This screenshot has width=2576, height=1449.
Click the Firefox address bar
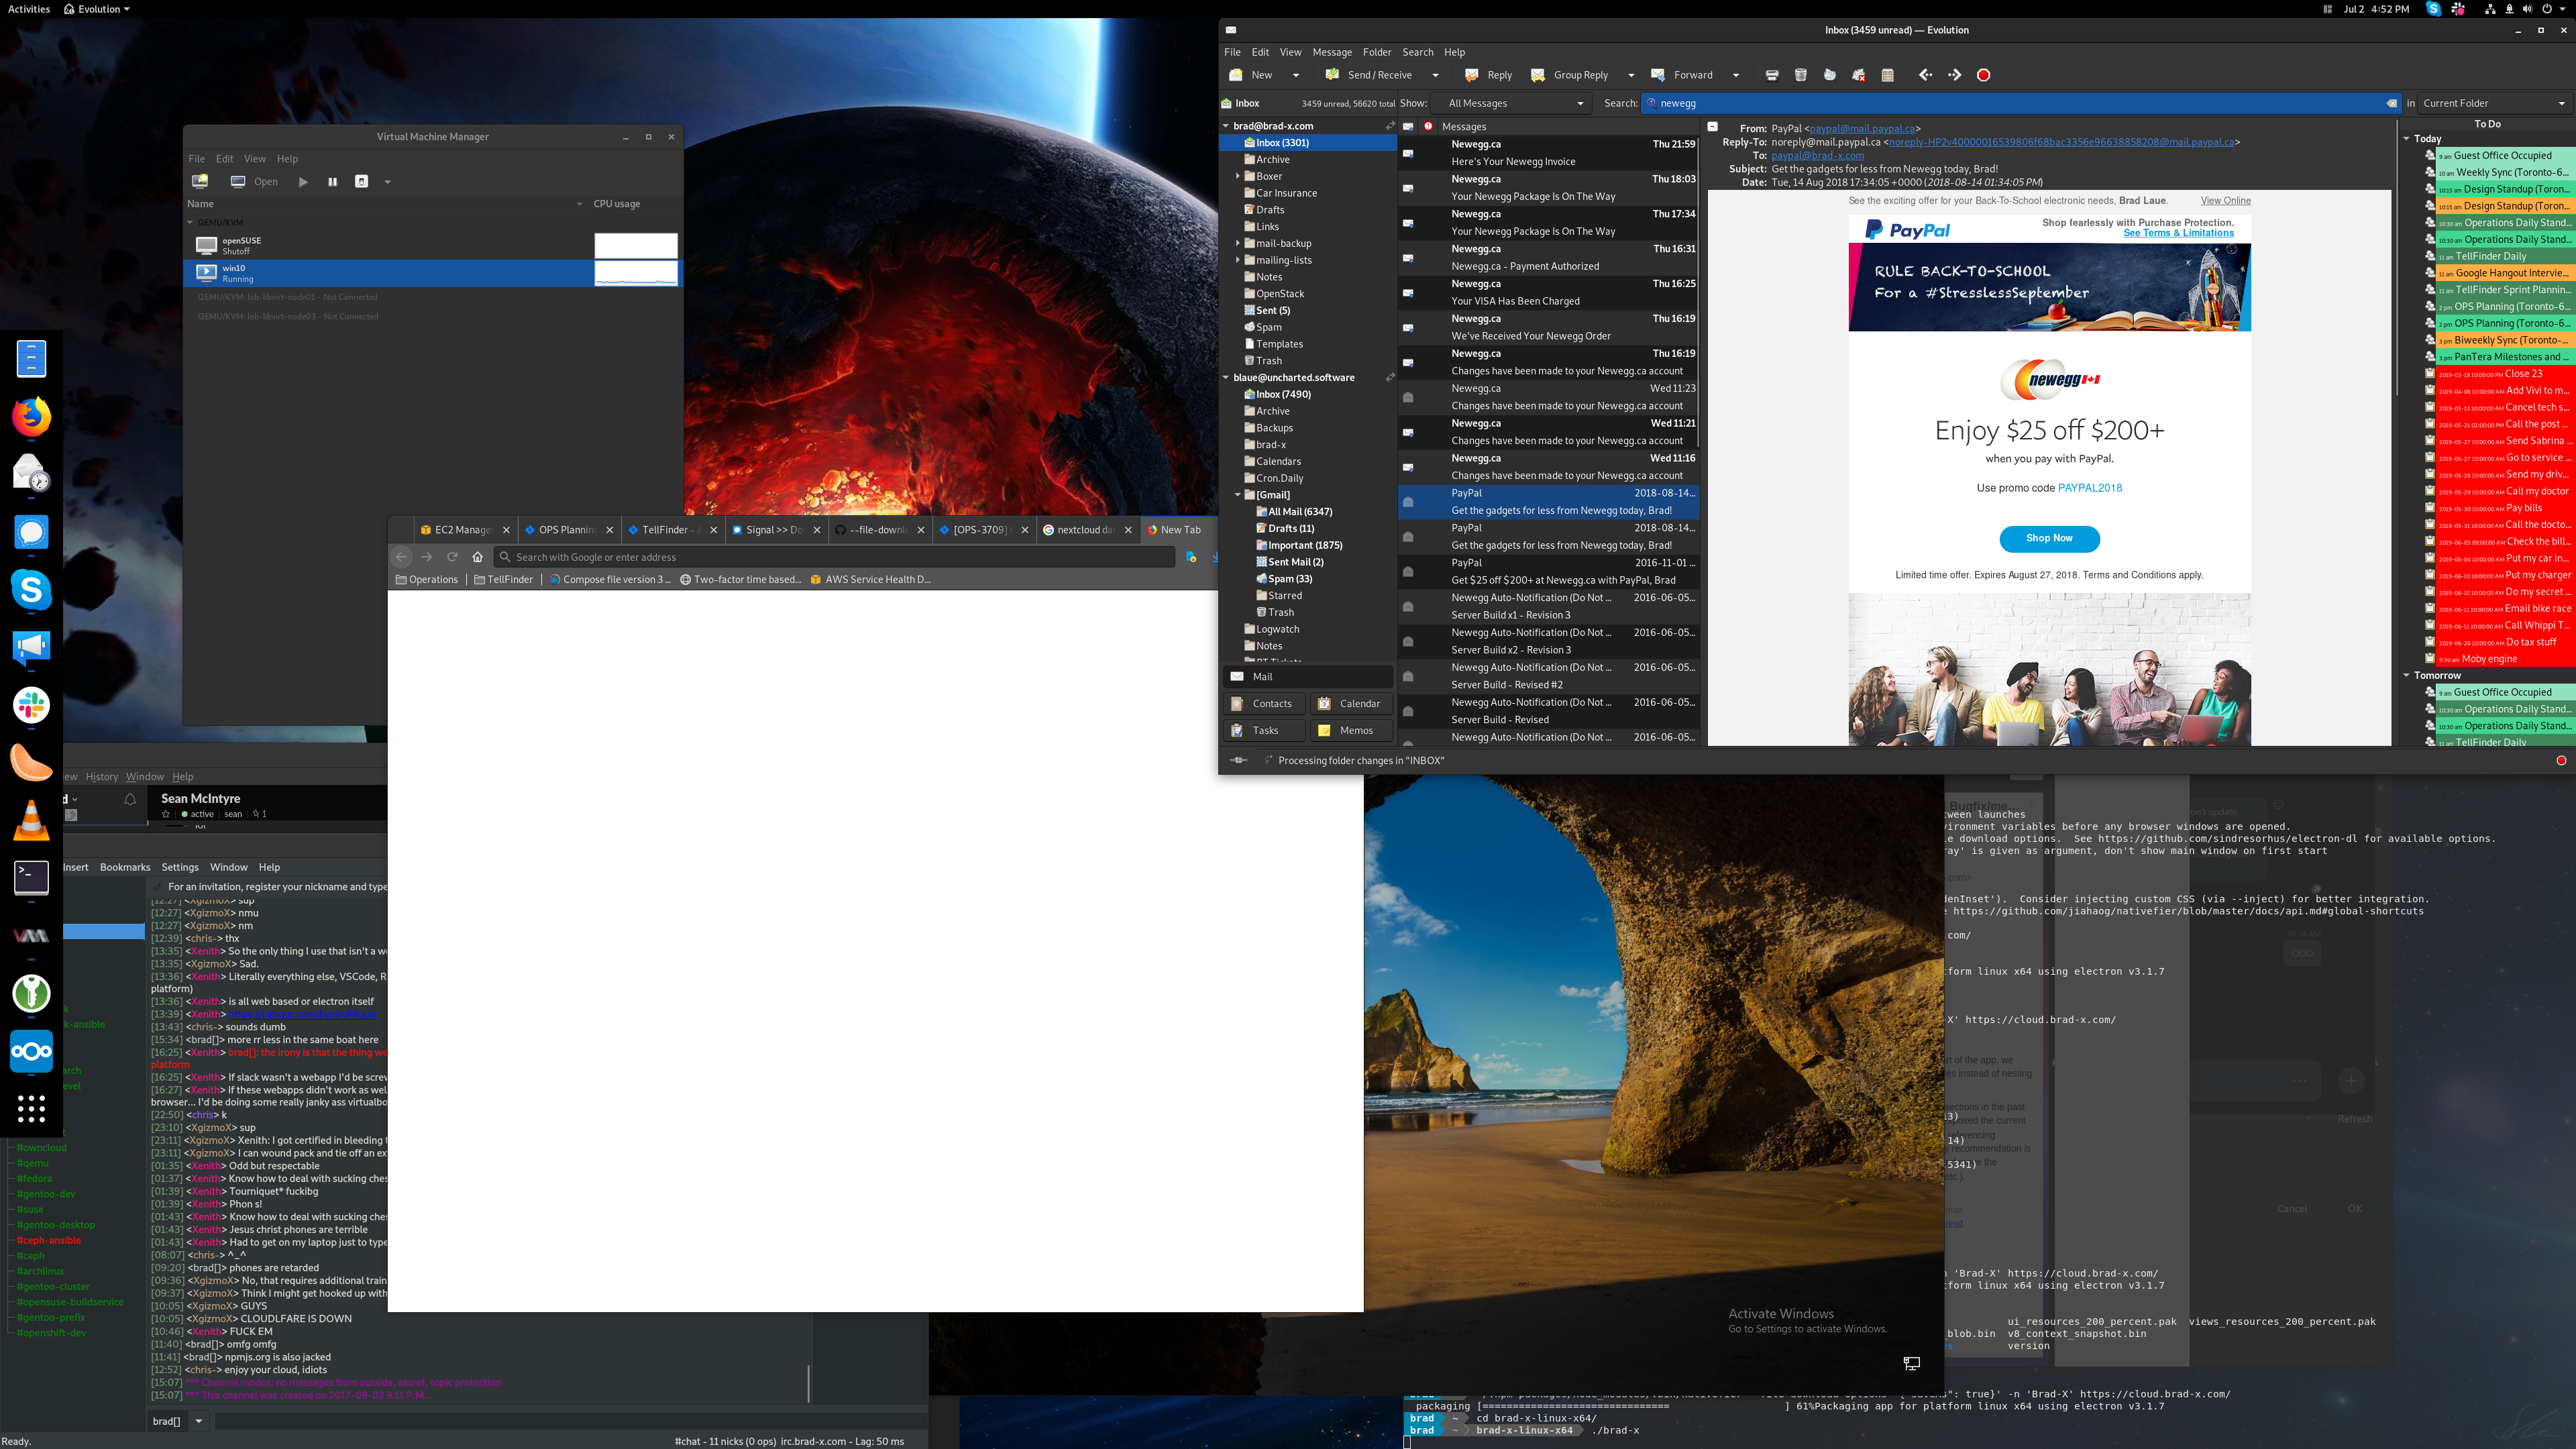click(835, 557)
